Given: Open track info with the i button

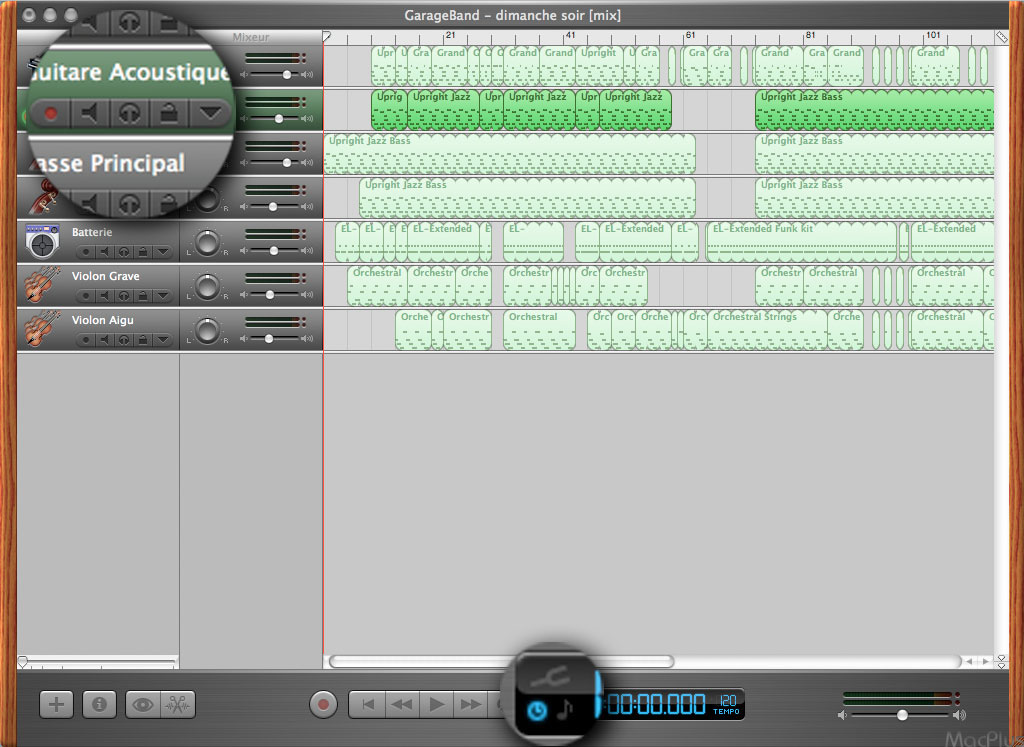Looking at the screenshot, I should 99,705.
